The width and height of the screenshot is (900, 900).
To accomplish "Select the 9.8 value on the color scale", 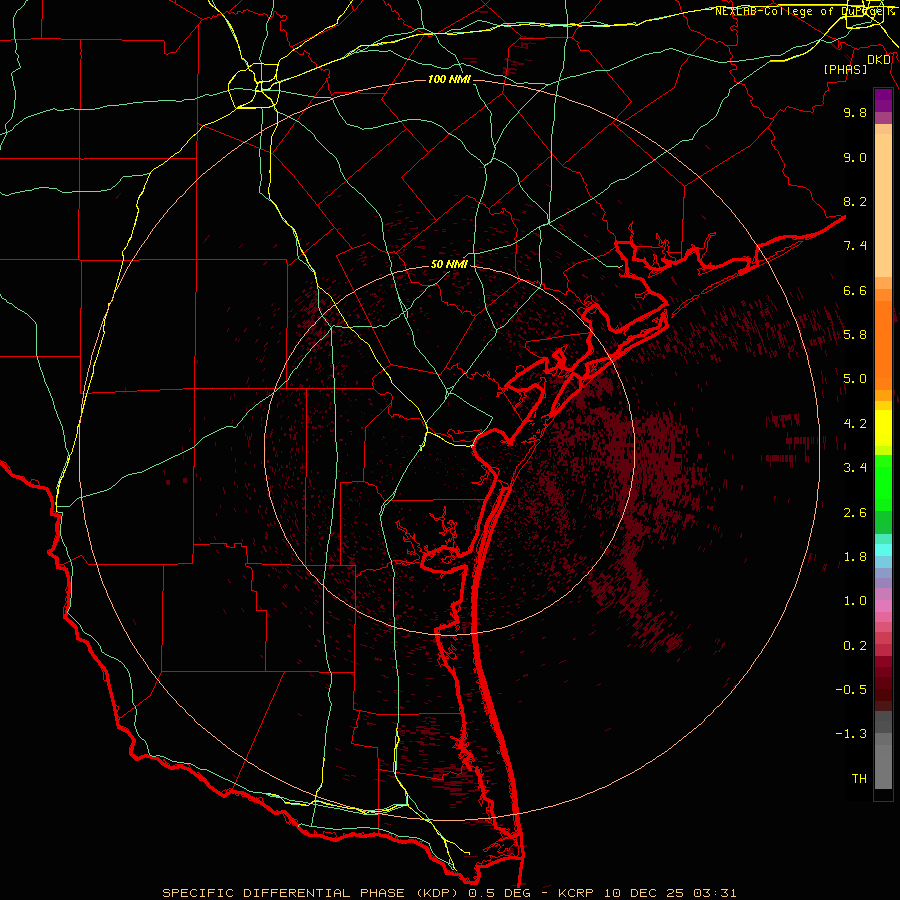I will [x=855, y=112].
